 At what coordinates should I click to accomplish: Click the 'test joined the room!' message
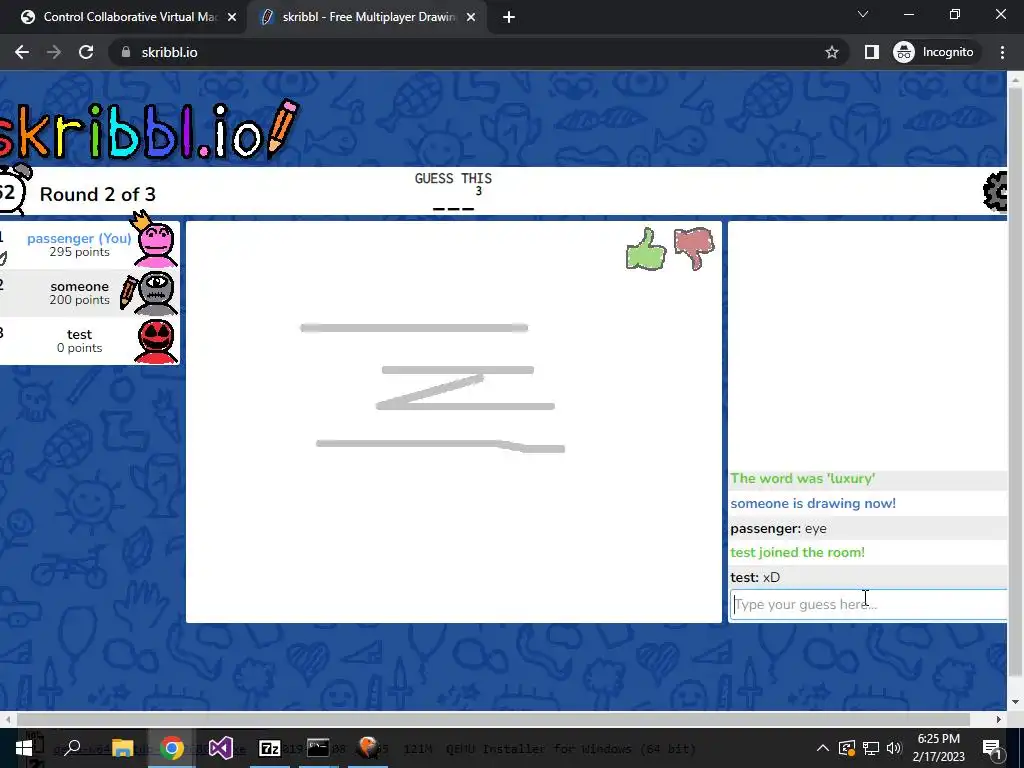point(797,552)
